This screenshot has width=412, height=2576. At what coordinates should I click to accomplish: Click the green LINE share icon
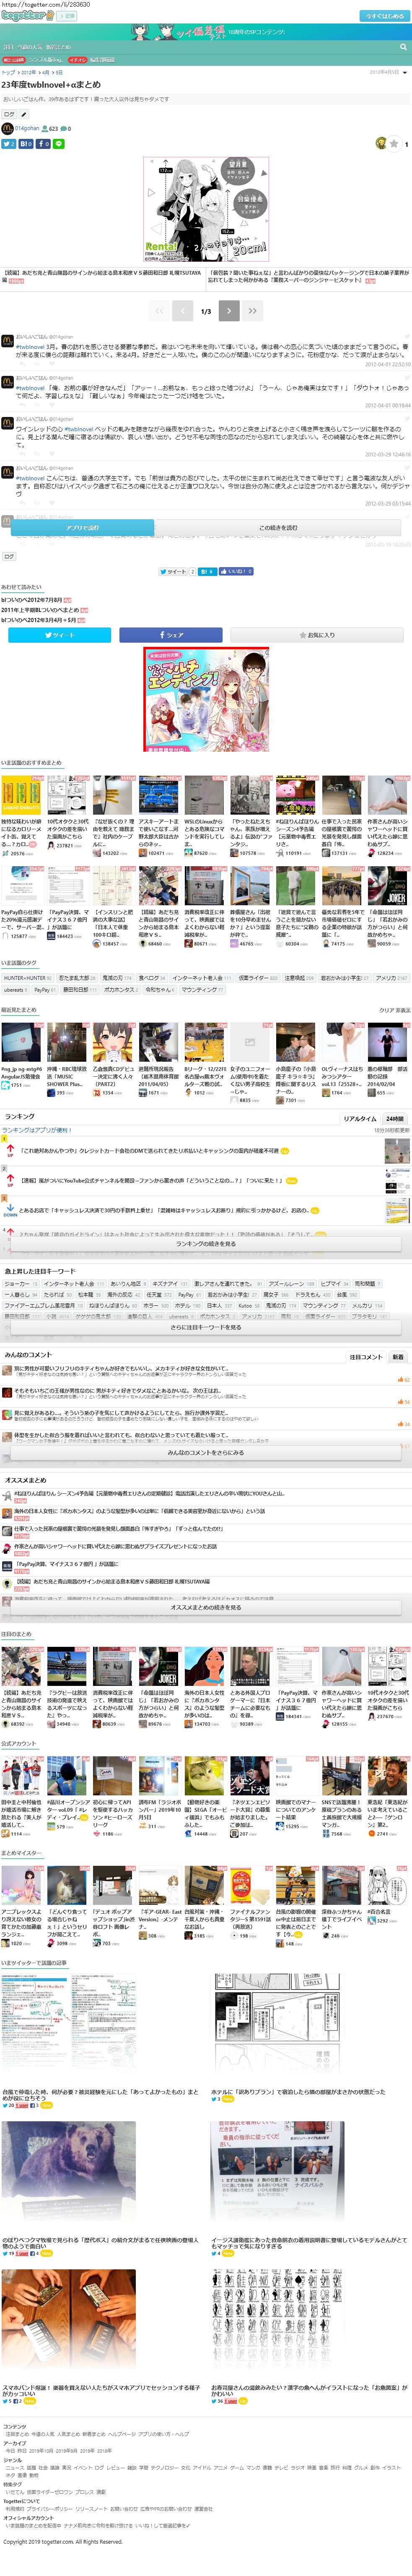click(59, 144)
